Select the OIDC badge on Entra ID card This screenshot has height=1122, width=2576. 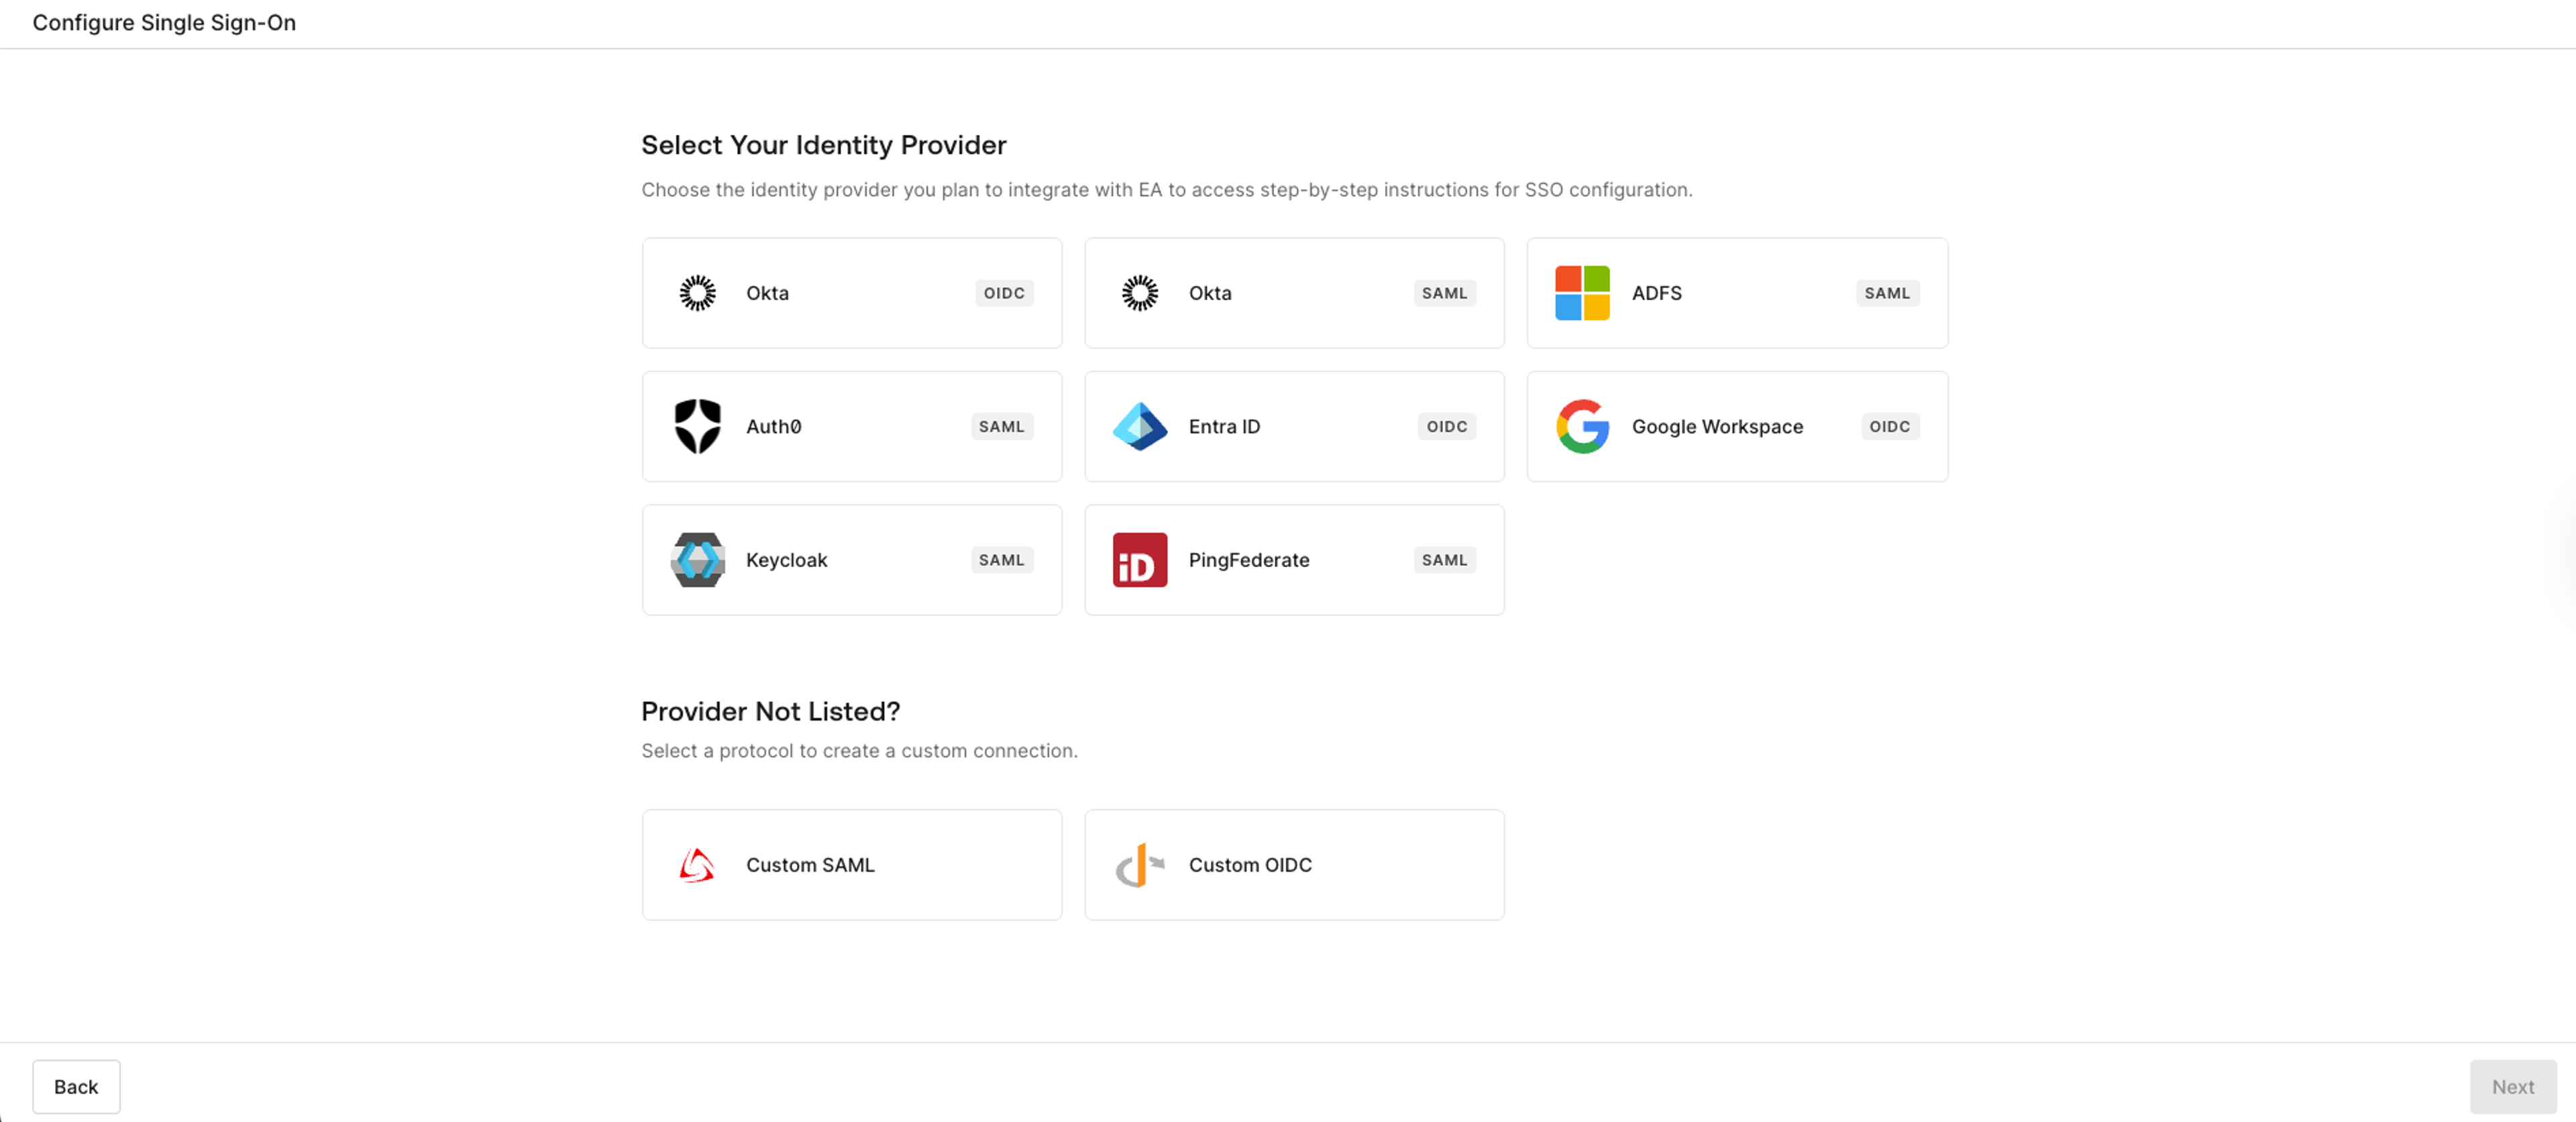pyautogui.click(x=1446, y=426)
